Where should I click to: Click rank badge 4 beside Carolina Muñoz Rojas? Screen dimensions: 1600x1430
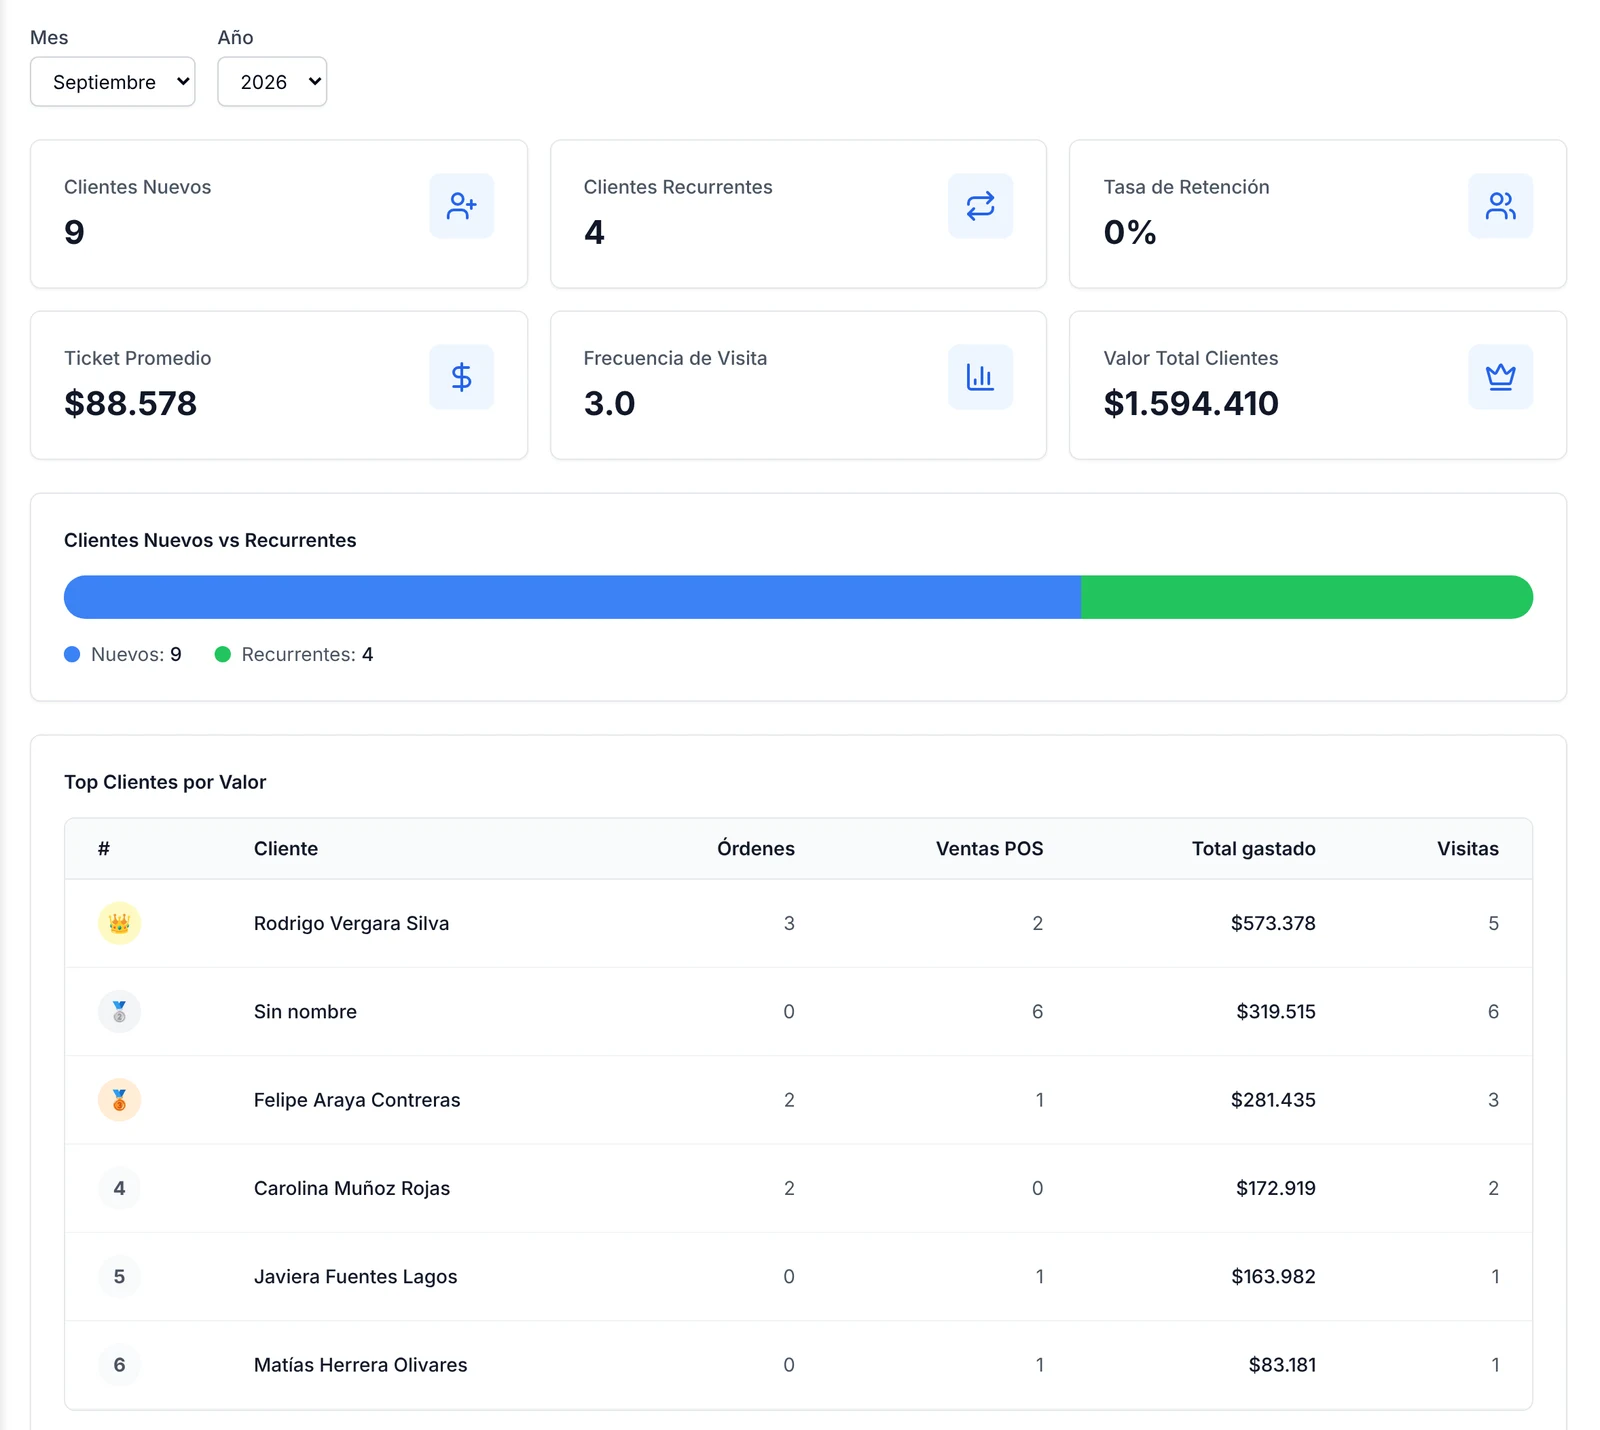[119, 1188]
